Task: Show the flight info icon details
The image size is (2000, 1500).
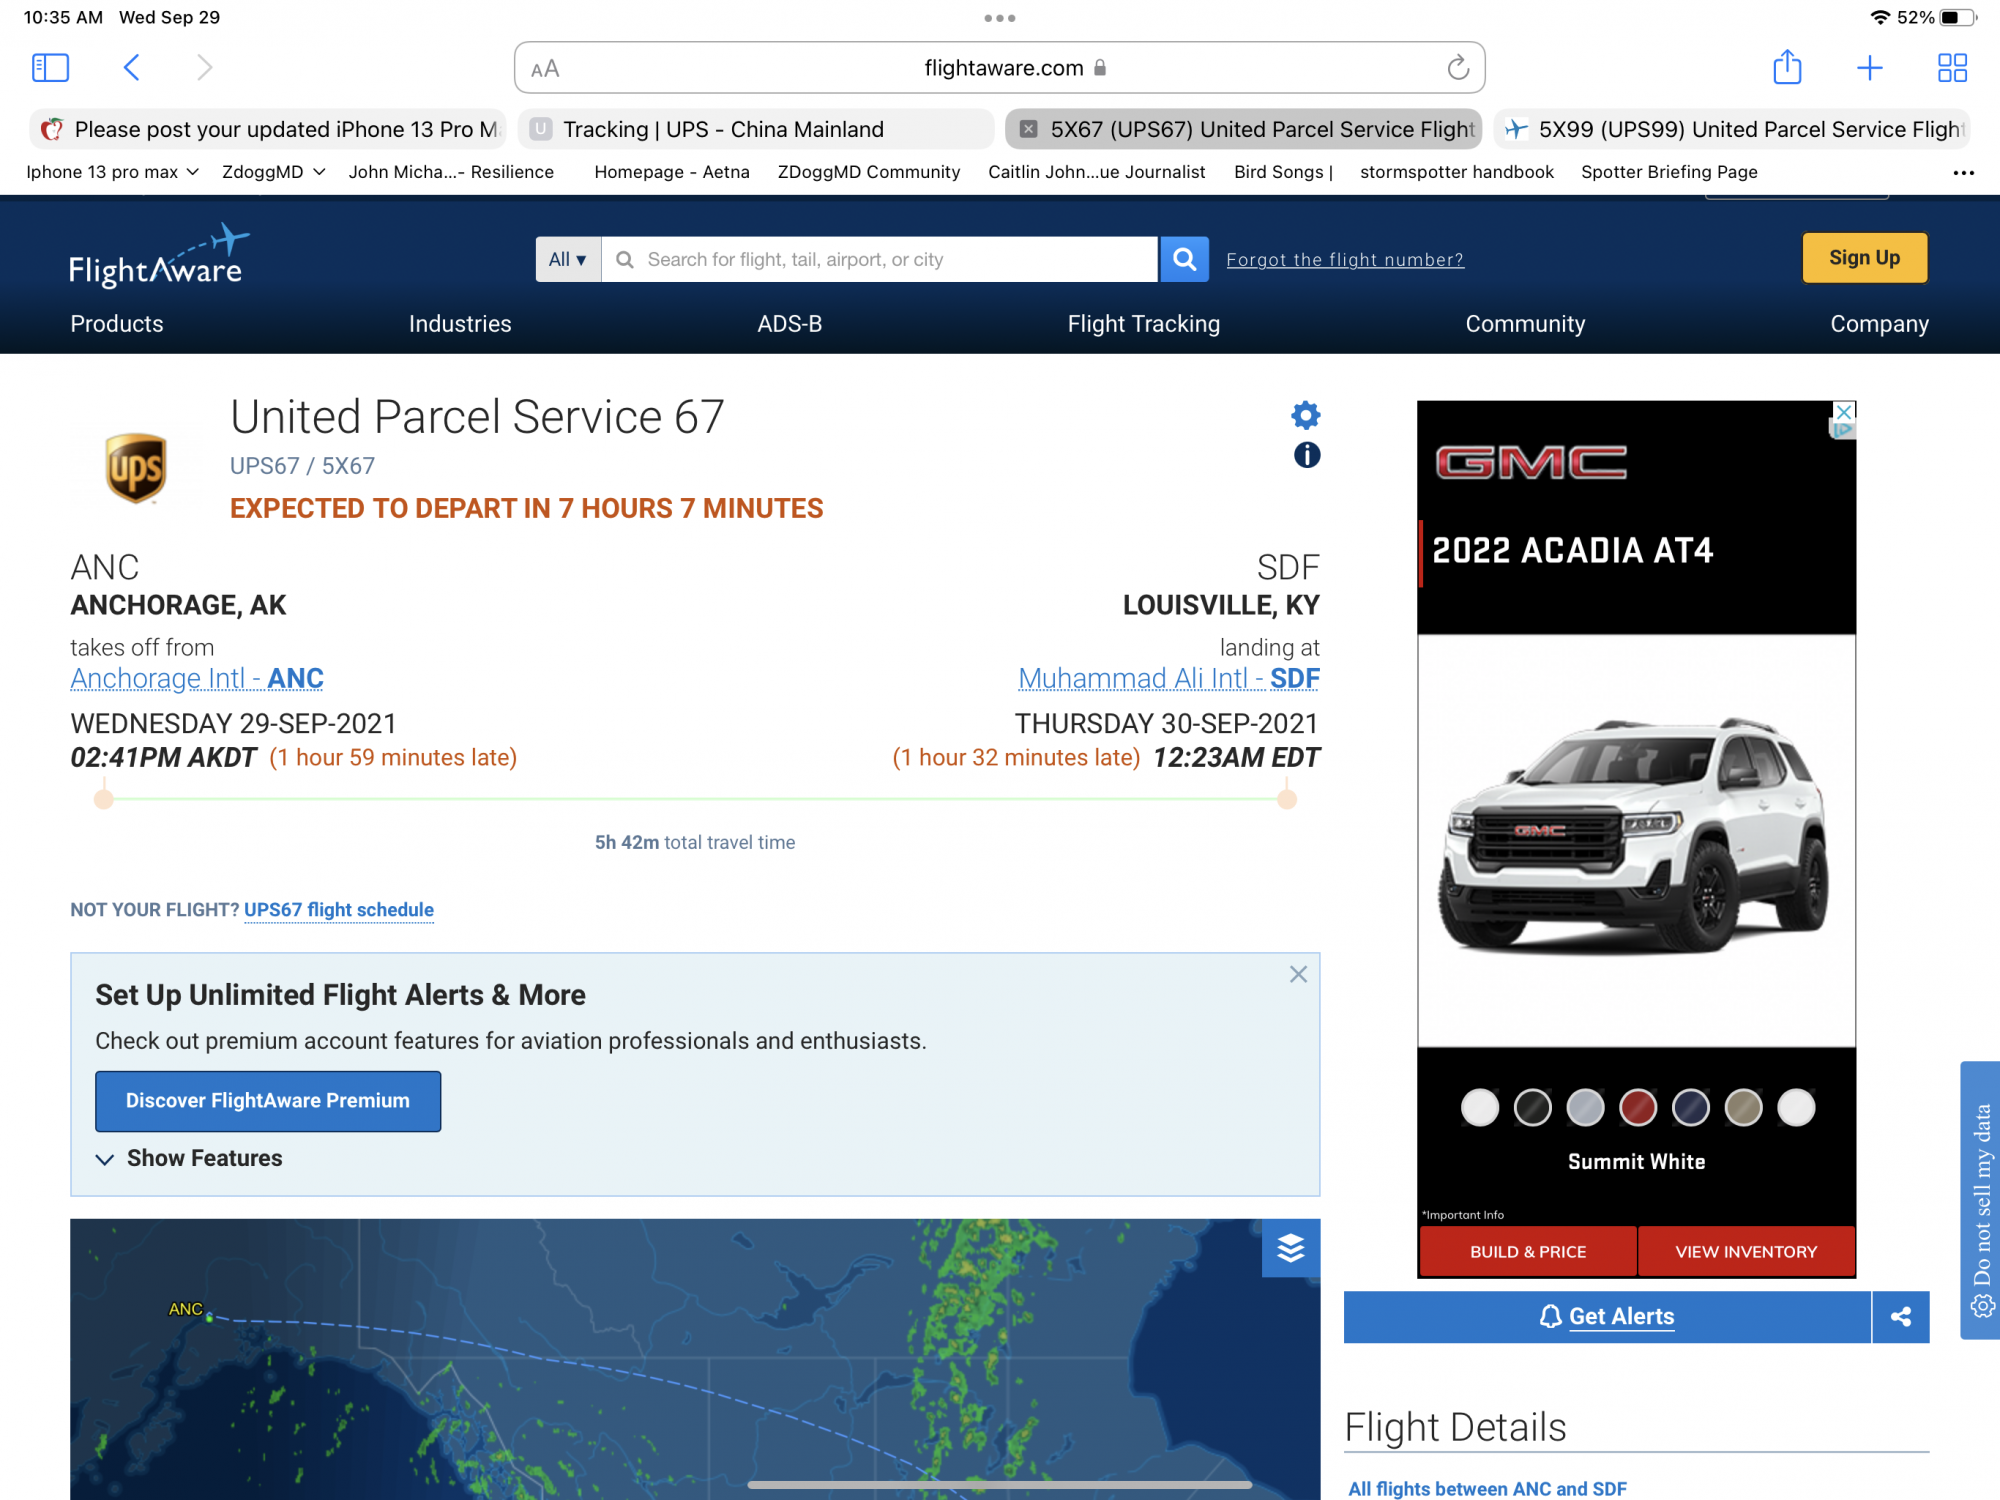Action: (x=1307, y=455)
